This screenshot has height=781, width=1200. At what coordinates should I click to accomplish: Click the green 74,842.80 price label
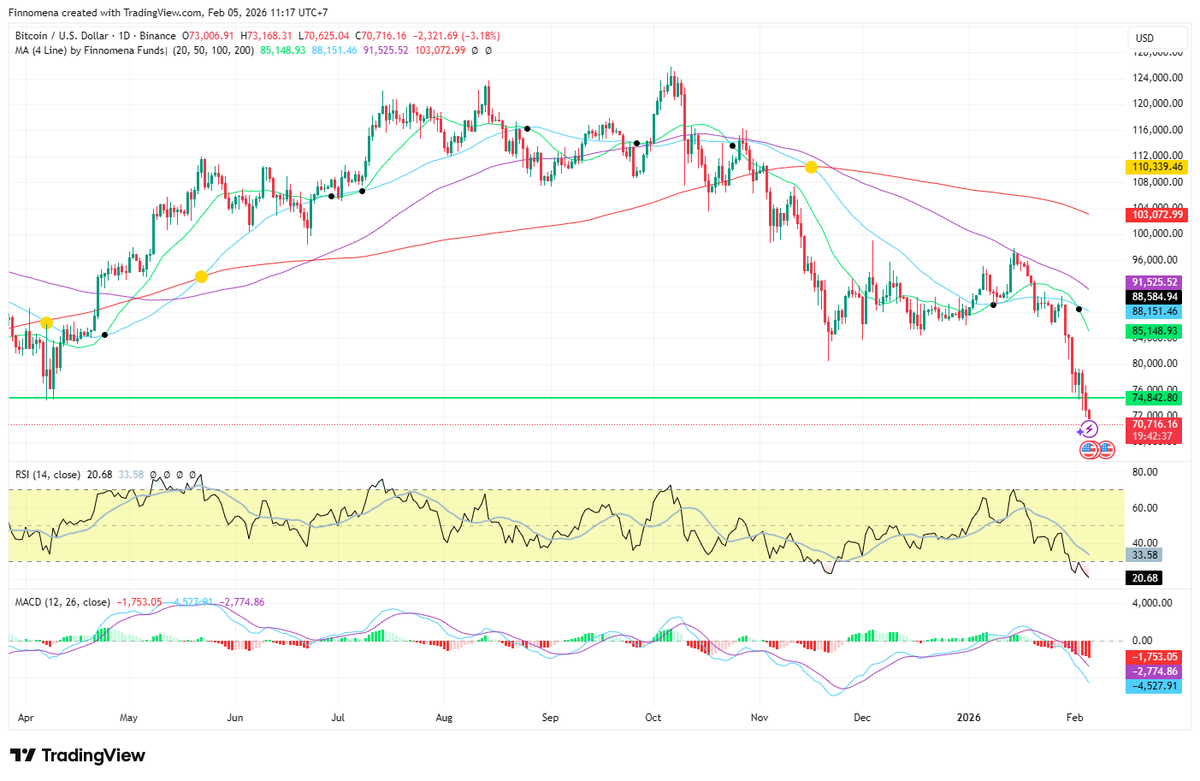point(1155,398)
